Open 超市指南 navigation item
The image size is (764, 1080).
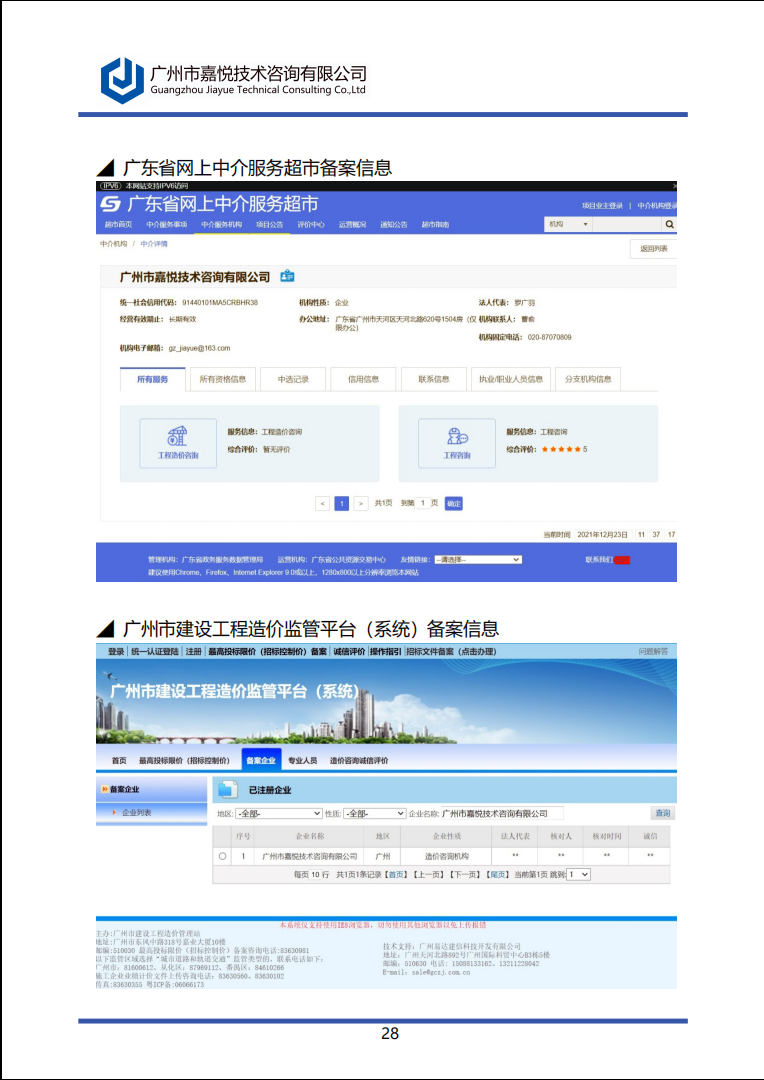click(435, 225)
